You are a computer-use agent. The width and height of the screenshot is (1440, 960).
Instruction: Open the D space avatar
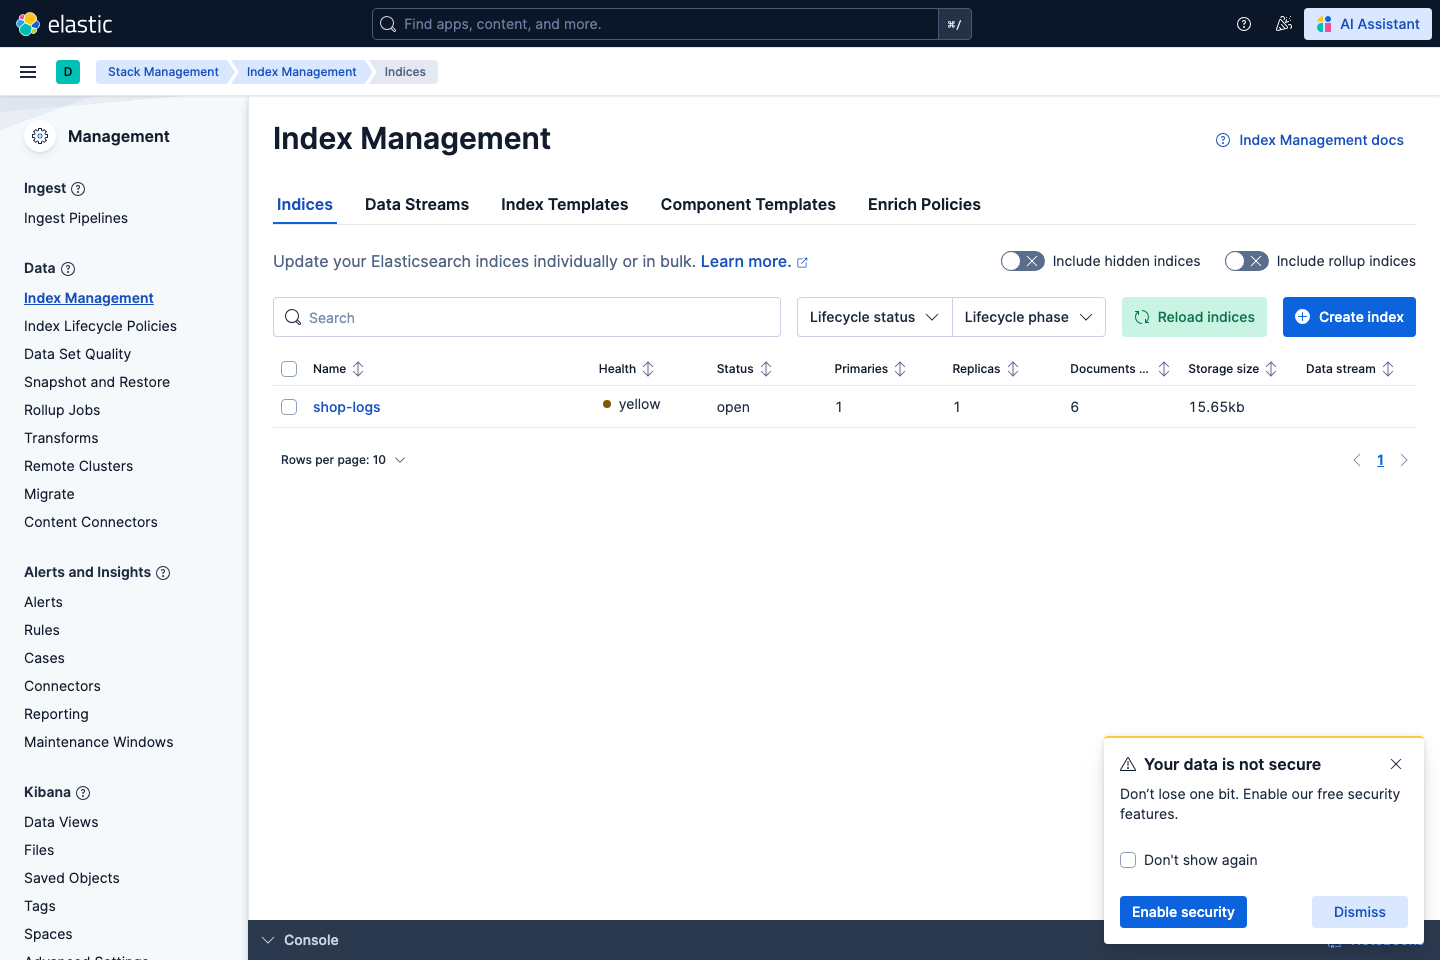[68, 72]
